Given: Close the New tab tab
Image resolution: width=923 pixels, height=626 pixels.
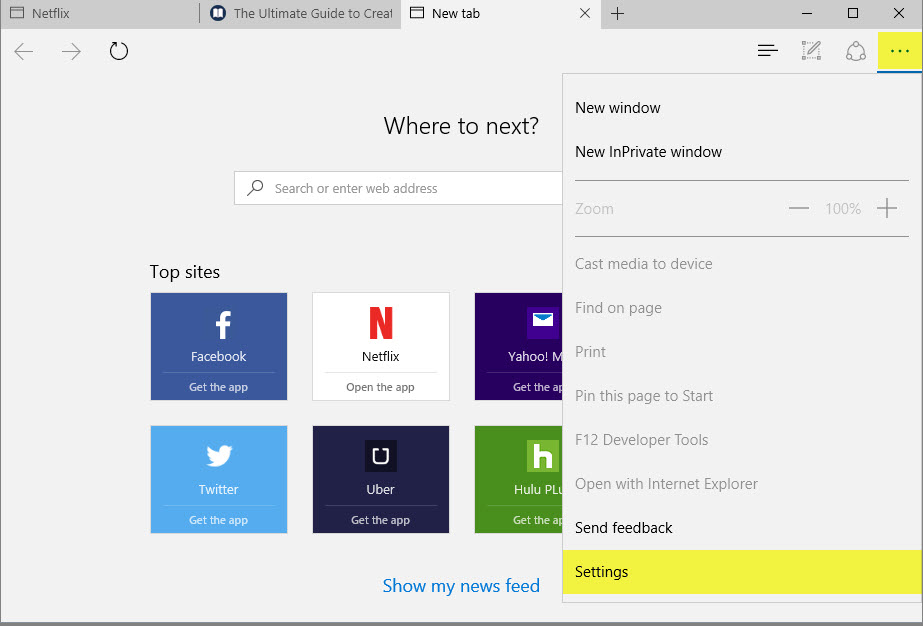Looking at the screenshot, I should click(x=585, y=13).
